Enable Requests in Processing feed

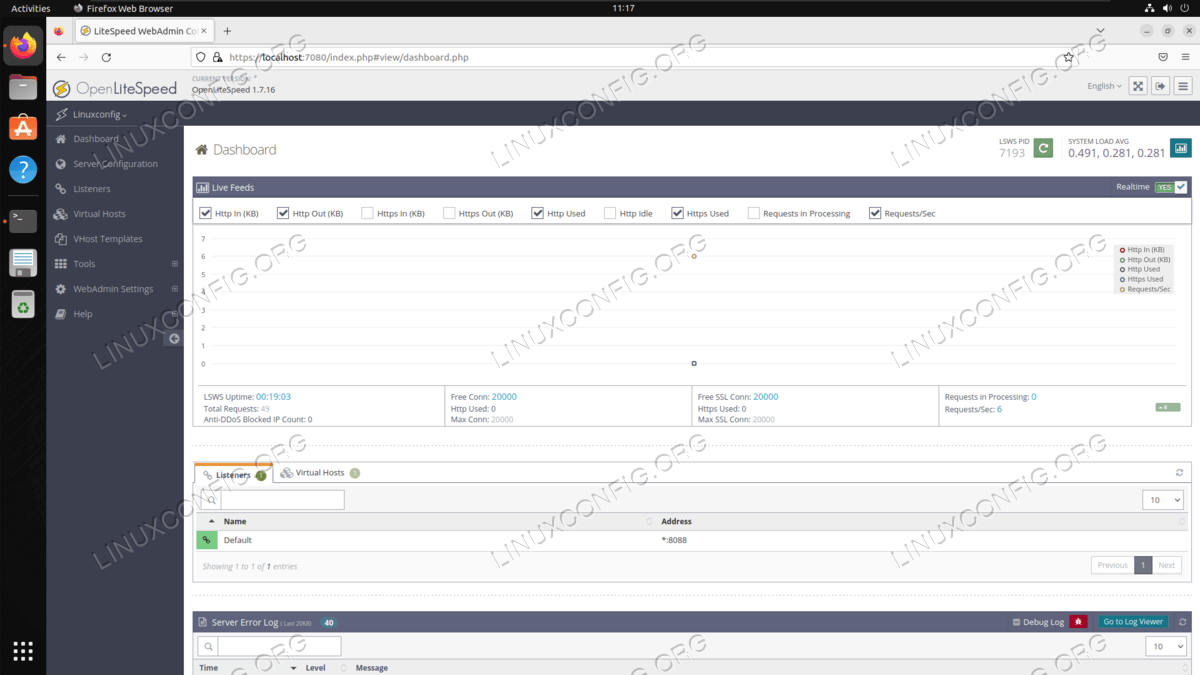(x=753, y=213)
